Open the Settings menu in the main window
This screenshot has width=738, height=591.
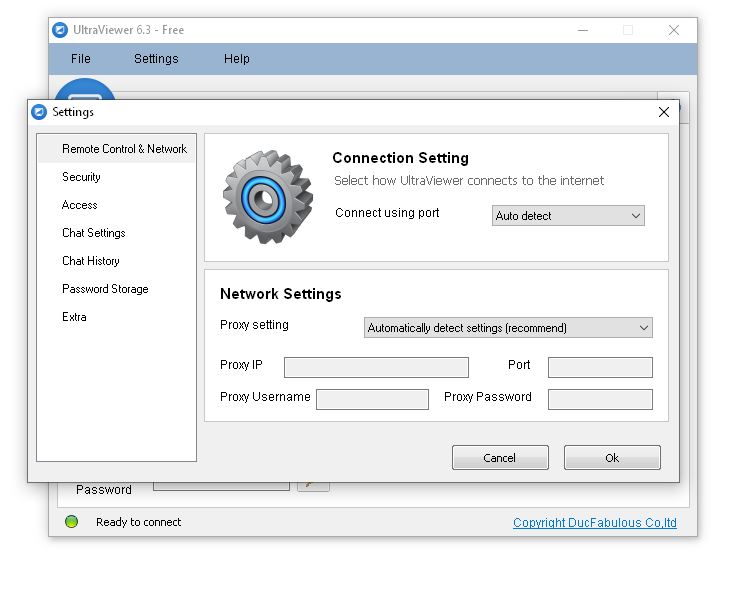(156, 59)
